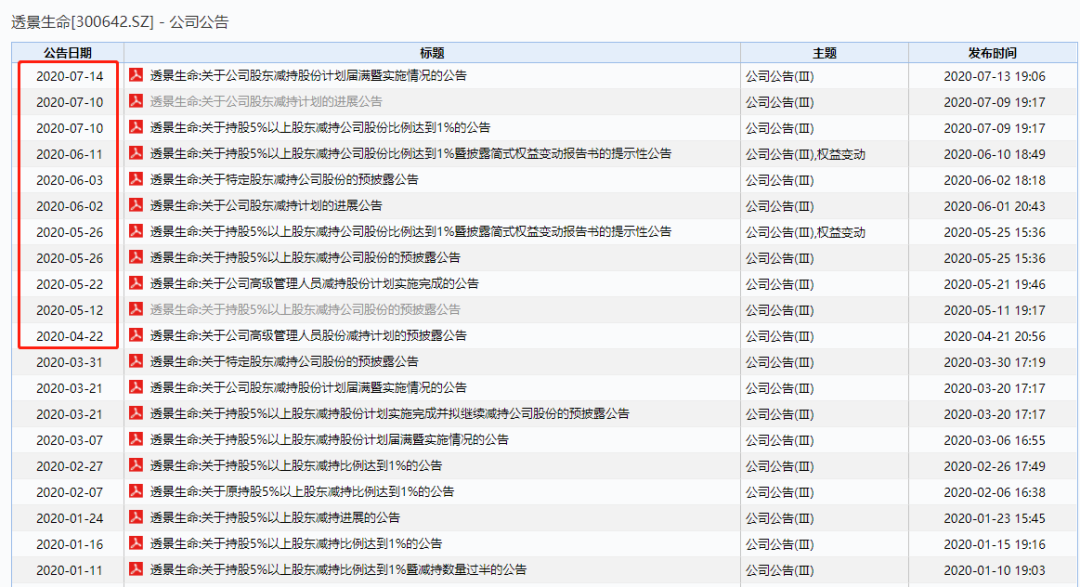
Task: Select the 2020-04-22 date cell
Action: (x=69, y=336)
